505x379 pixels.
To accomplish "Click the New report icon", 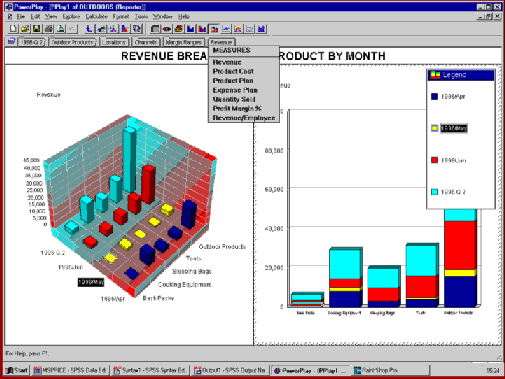I will 13,29.
